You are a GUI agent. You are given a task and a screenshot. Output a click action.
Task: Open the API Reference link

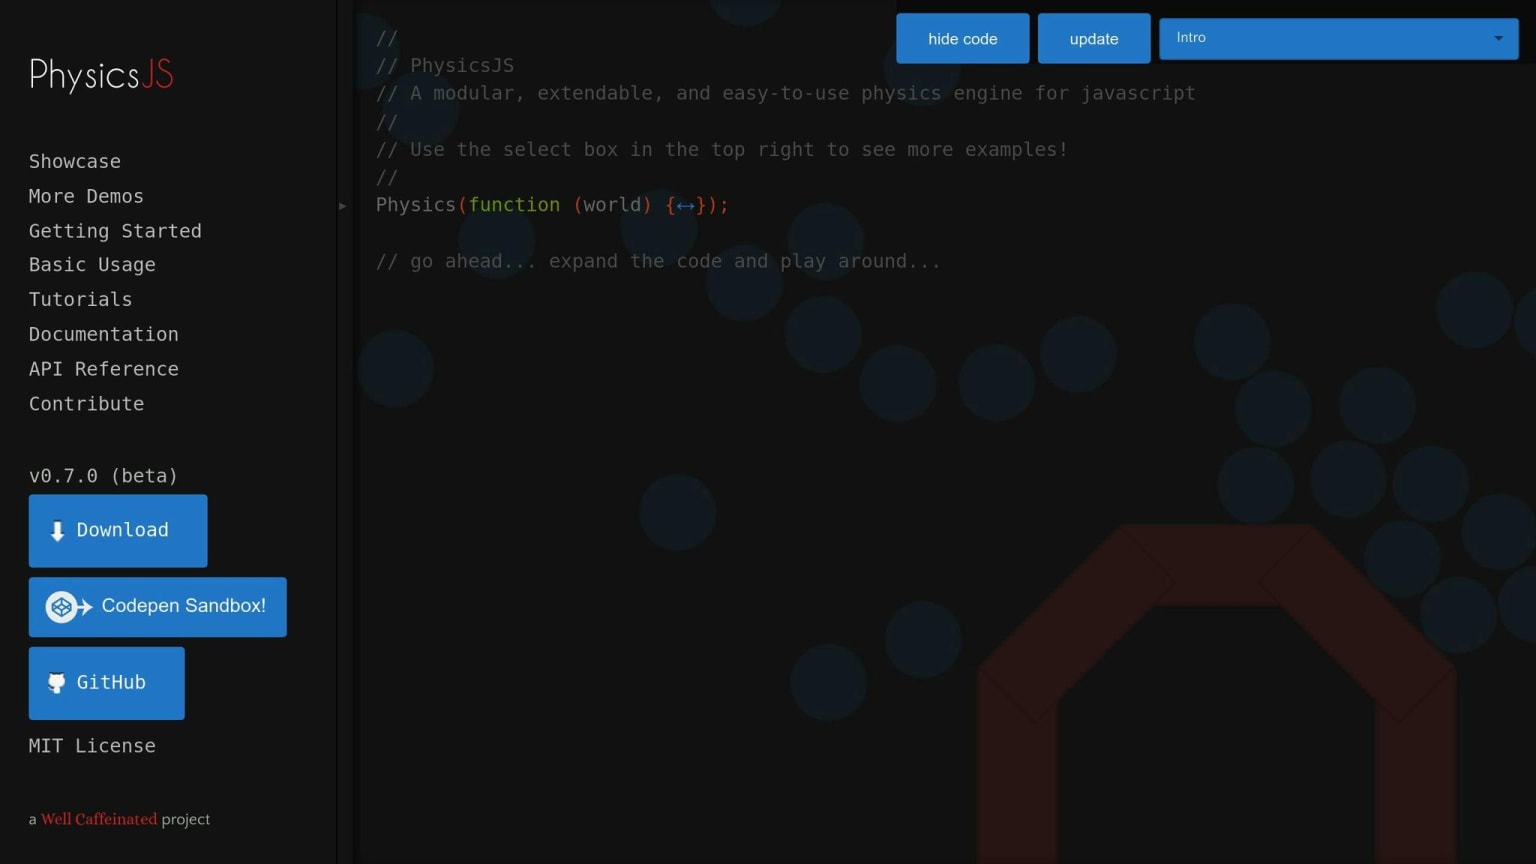104,369
